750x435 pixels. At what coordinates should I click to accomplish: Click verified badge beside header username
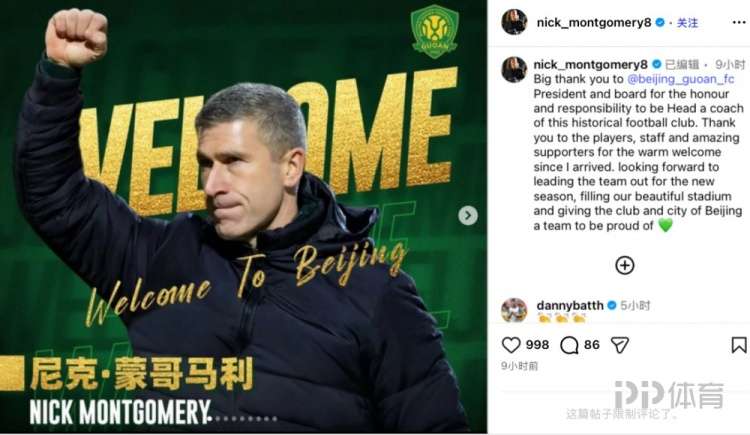(x=660, y=22)
